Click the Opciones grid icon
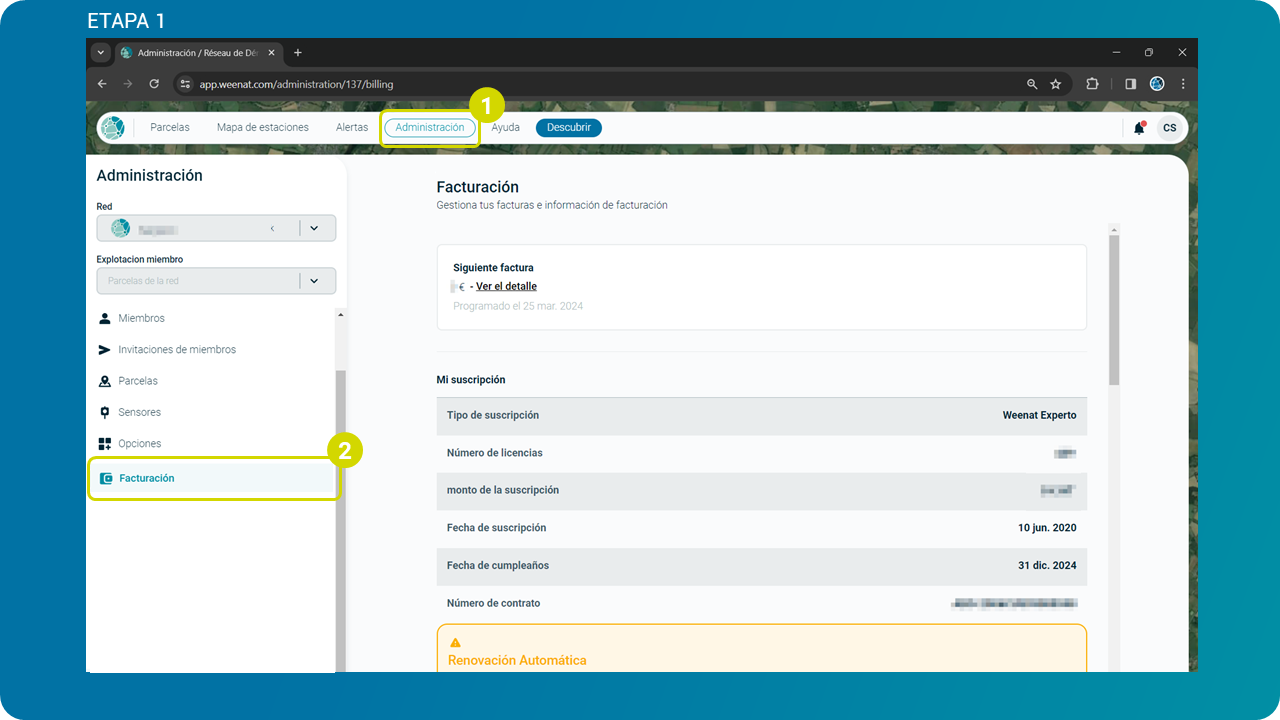The height and width of the screenshot is (720, 1280). coord(105,443)
